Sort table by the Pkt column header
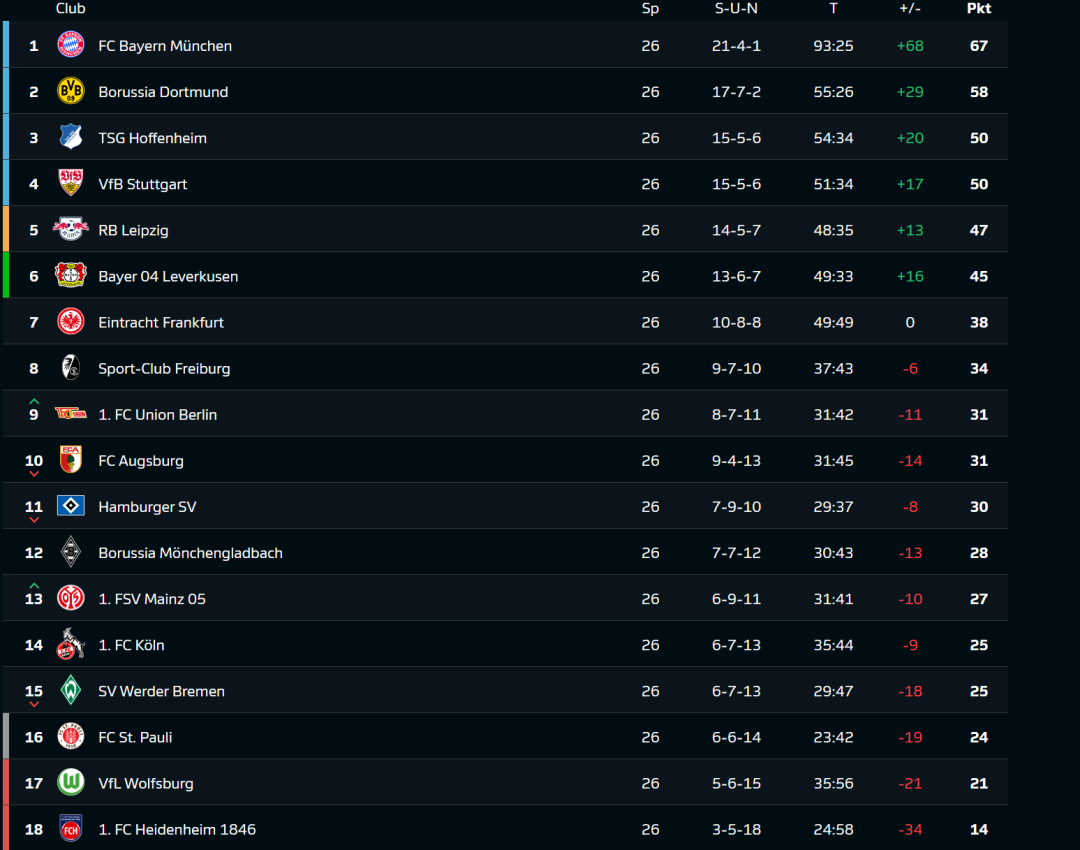 tap(978, 8)
